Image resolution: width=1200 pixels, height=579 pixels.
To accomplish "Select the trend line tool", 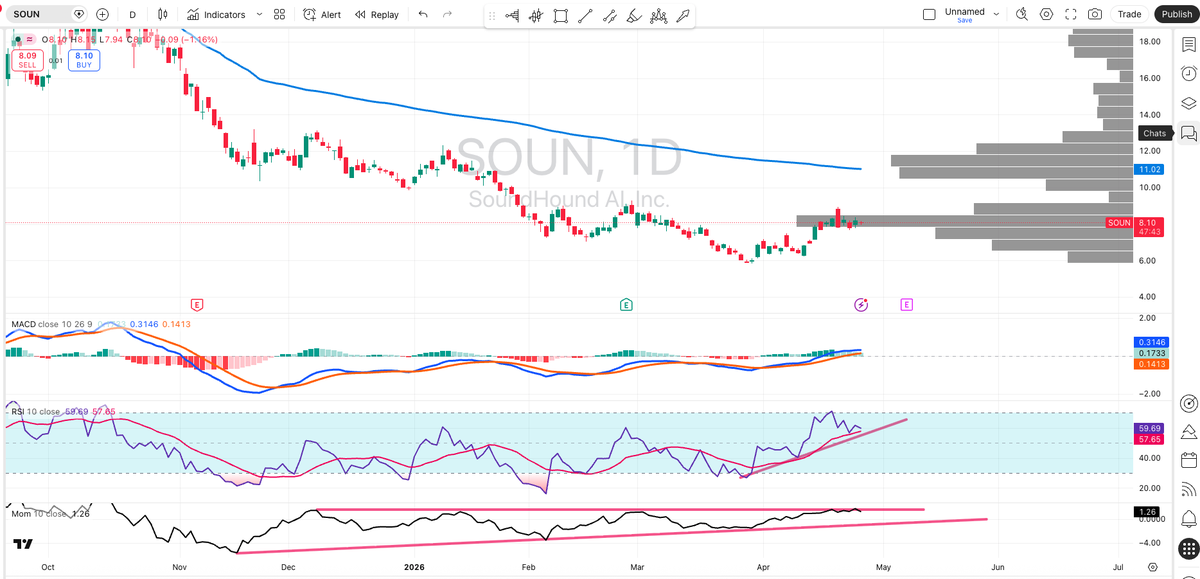I will click(x=585, y=16).
